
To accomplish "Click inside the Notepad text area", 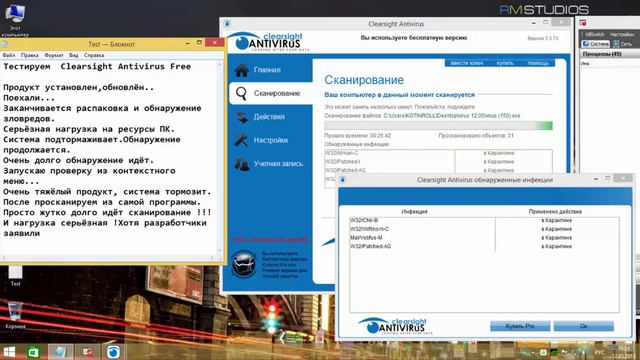I will click(x=109, y=157).
